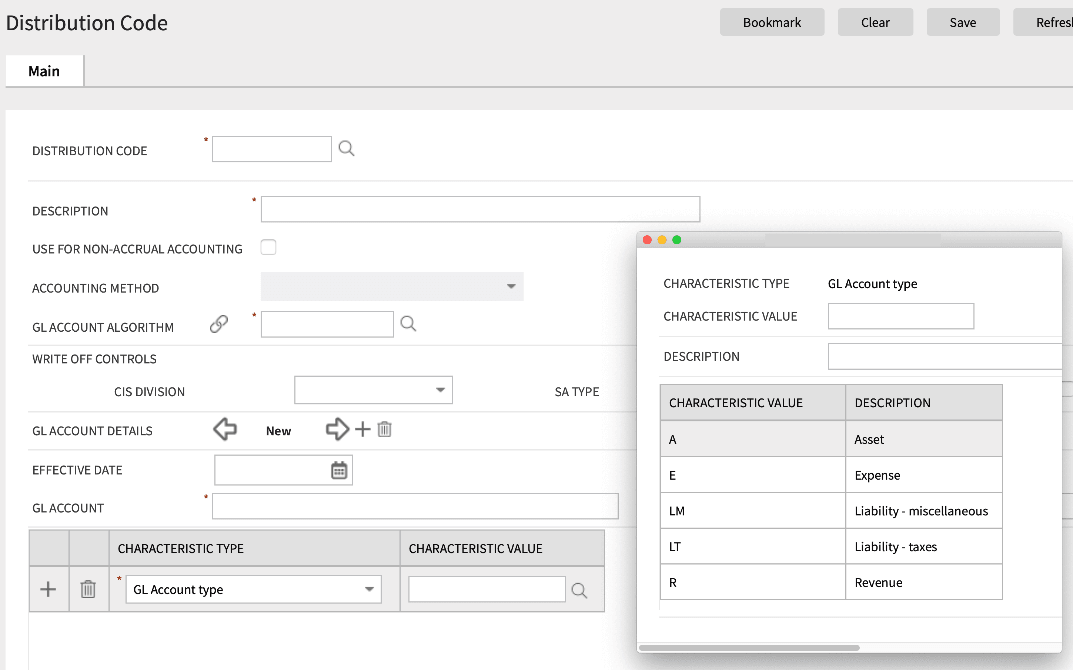Click New under GL Account Details
The height and width of the screenshot is (670, 1073).
point(278,430)
